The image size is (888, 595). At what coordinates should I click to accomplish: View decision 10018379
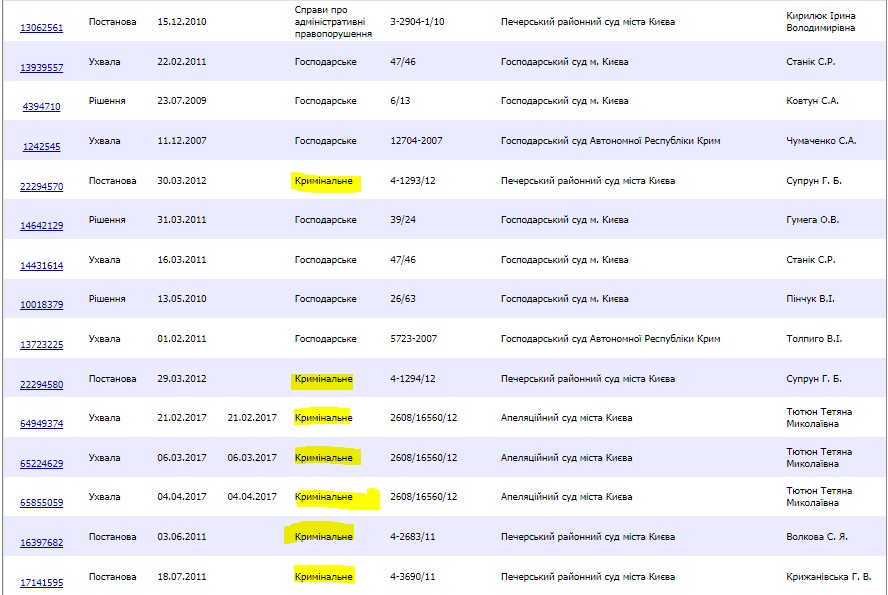tap(42, 305)
